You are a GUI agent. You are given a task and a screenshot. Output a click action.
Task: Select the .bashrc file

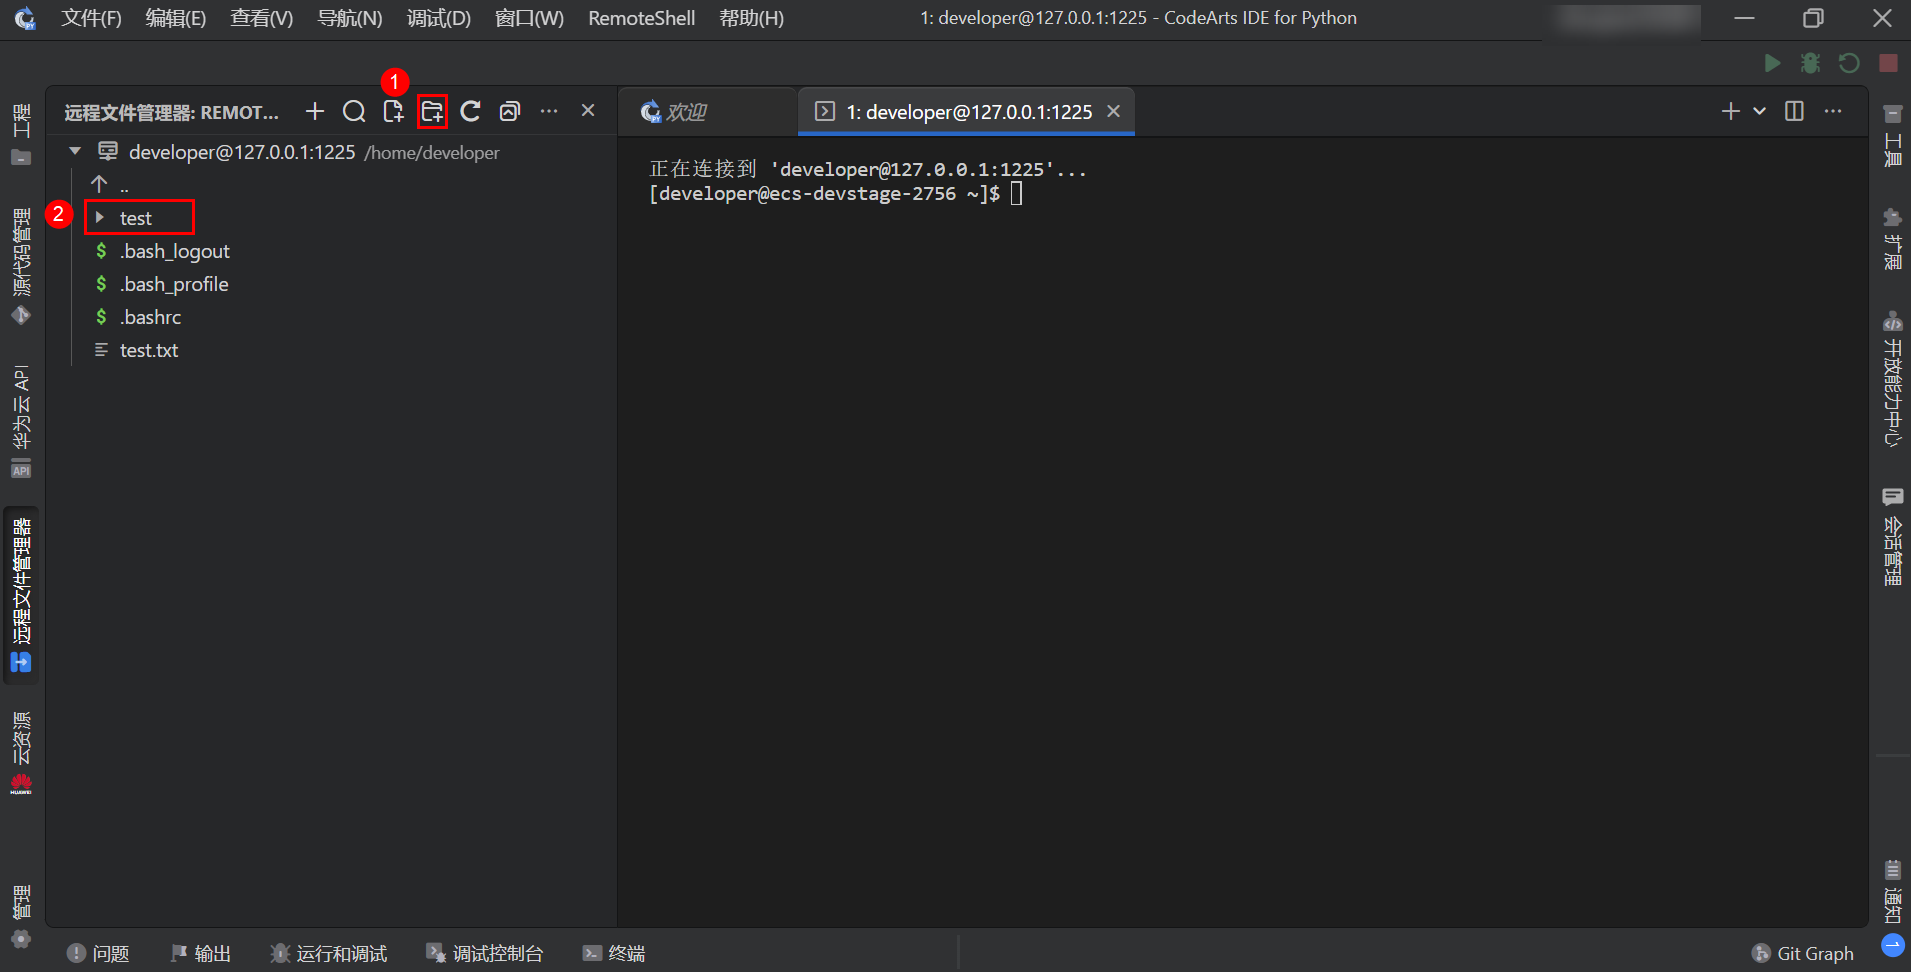point(151,317)
